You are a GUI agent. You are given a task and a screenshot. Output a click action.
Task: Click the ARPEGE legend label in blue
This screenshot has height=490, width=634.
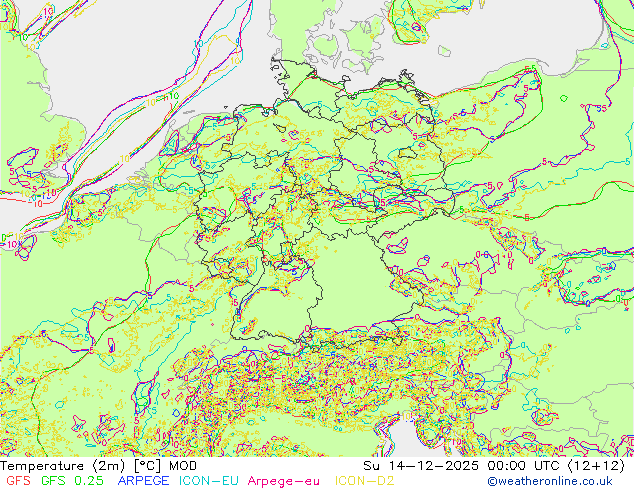tap(144, 481)
